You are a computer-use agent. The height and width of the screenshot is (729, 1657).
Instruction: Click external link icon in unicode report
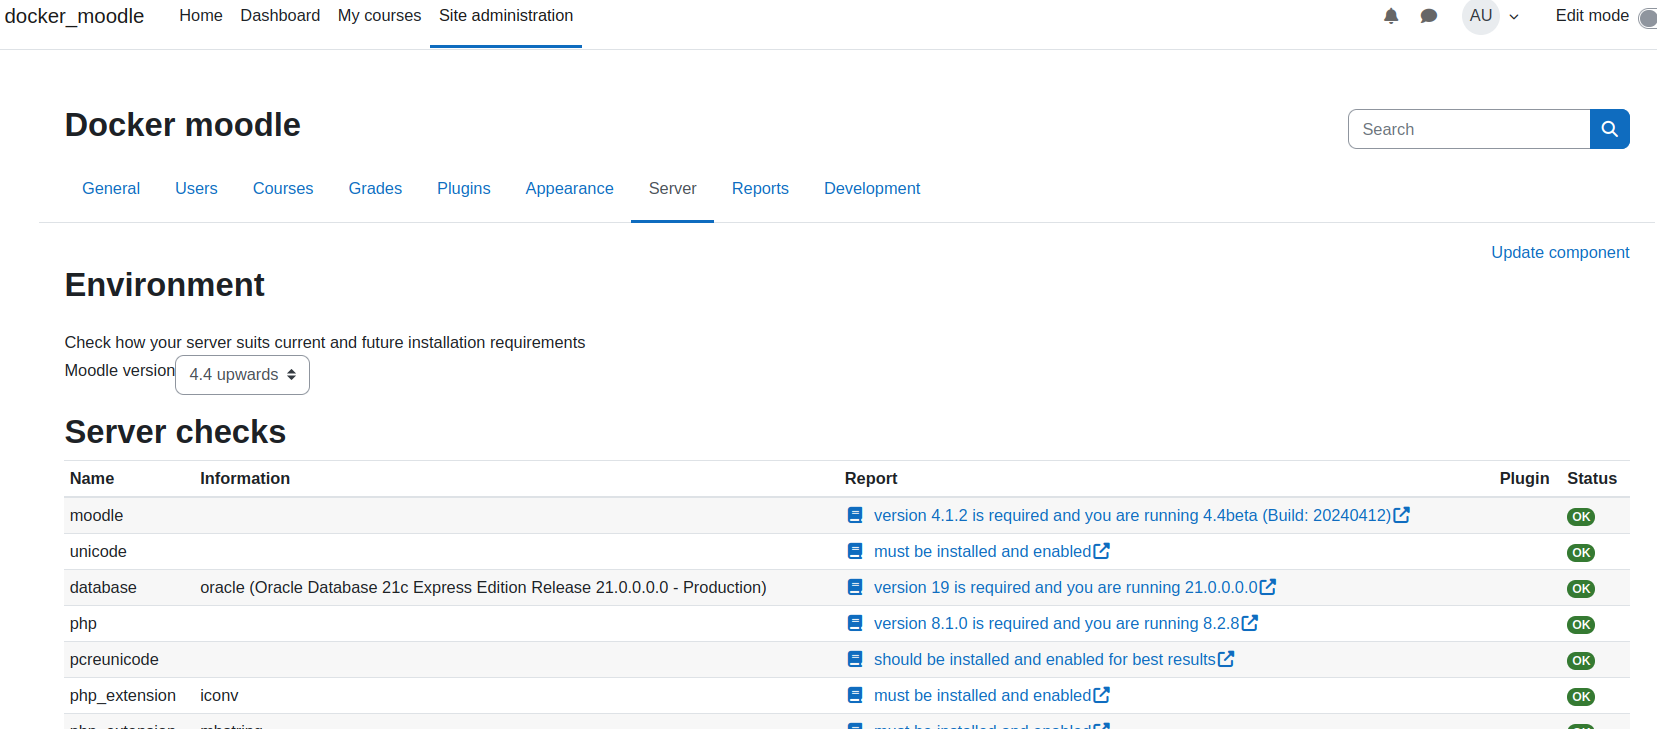[x=1102, y=551]
